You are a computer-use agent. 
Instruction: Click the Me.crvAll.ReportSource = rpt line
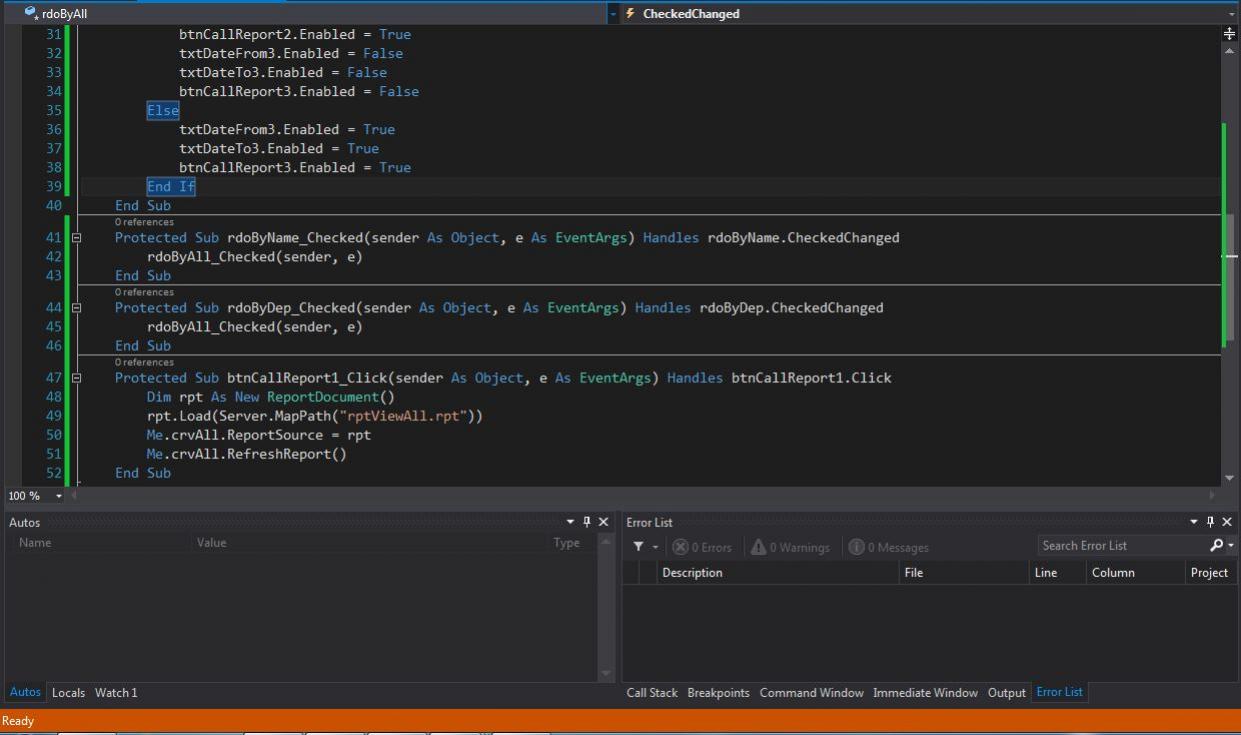tap(259, 435)
